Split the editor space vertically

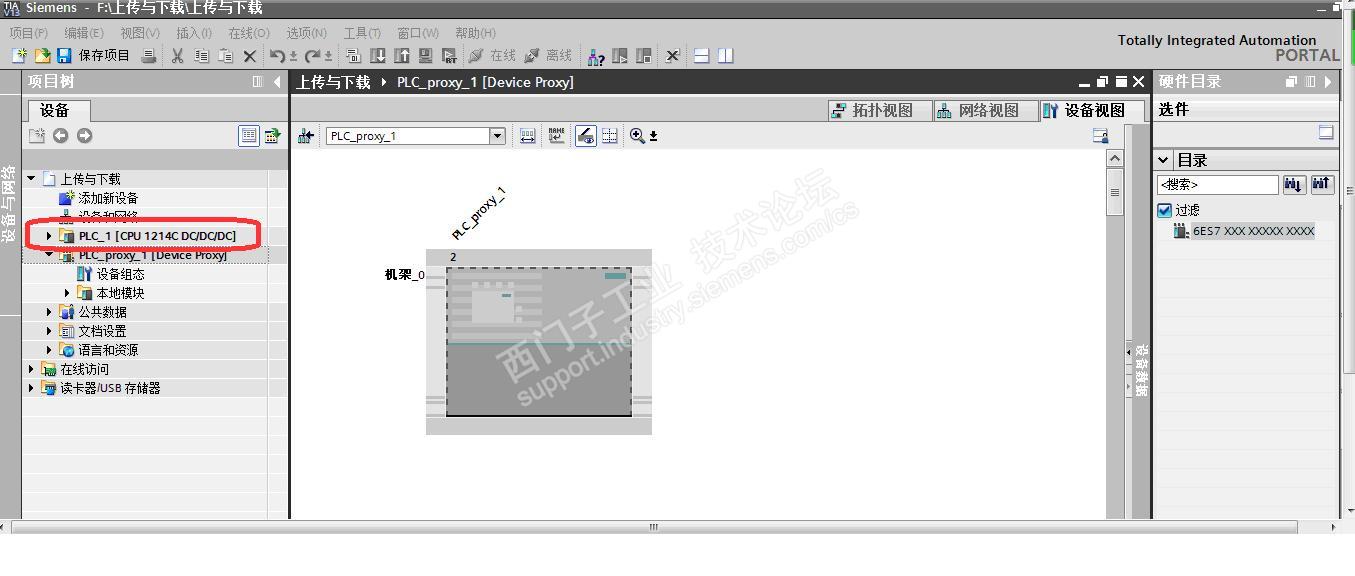pos(725,56)
